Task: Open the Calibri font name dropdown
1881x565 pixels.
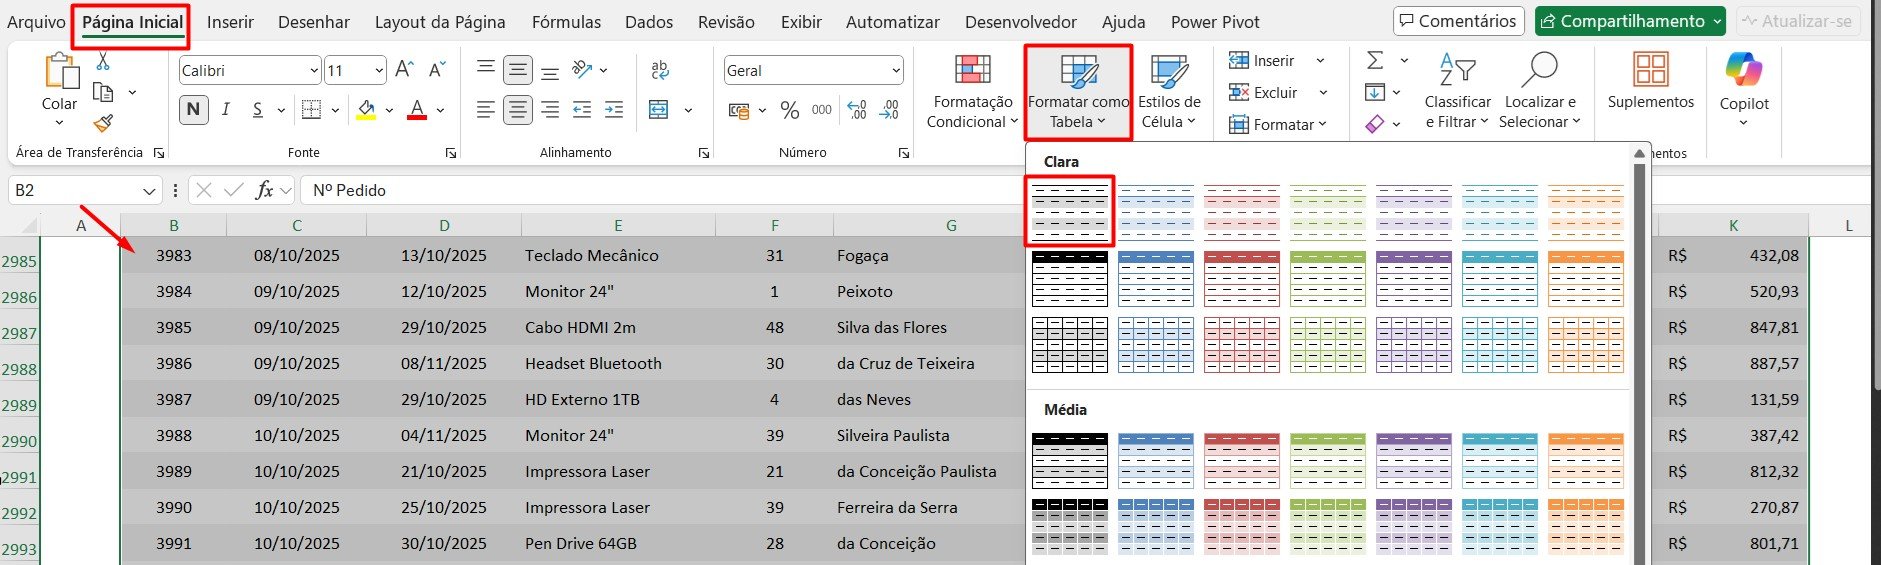Action: pyautogui.click(x=314, y=70)
